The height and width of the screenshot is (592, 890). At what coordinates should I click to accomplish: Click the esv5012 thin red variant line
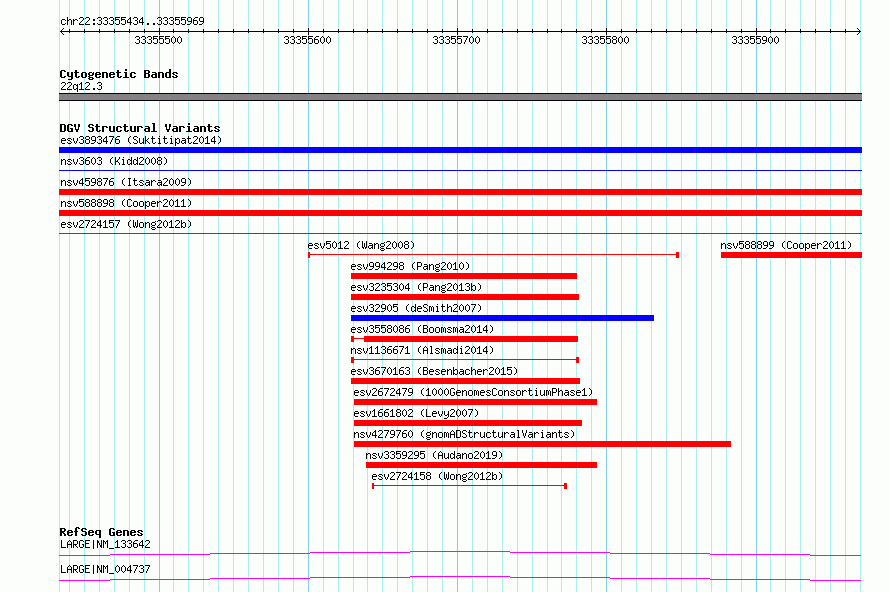pos(493,255)
